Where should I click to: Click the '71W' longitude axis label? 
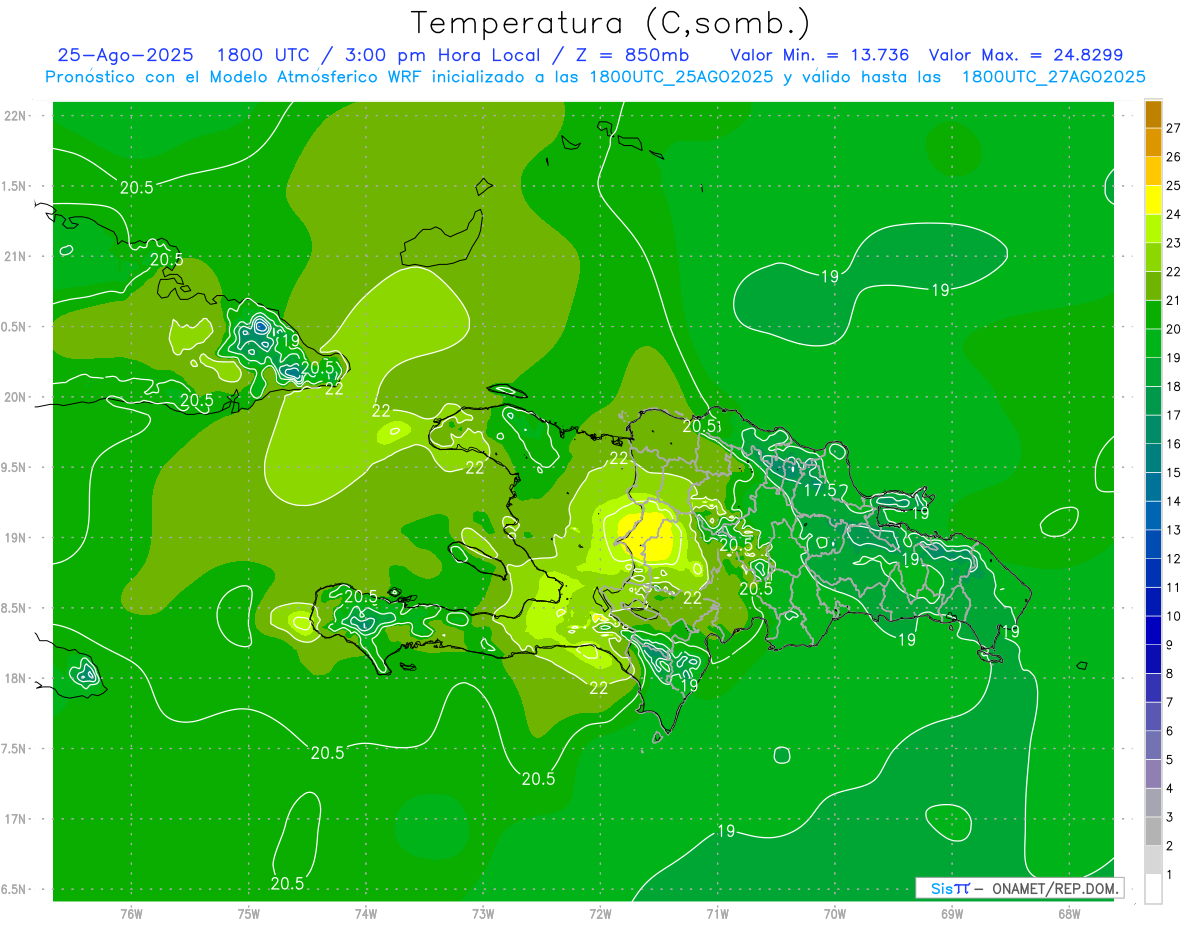[x=717, y=913]
